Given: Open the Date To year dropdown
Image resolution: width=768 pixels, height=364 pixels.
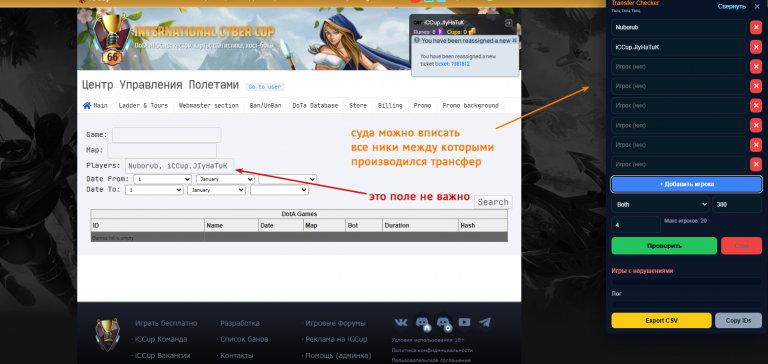Looking at the screenshot, I should click(x=279, y=190).
